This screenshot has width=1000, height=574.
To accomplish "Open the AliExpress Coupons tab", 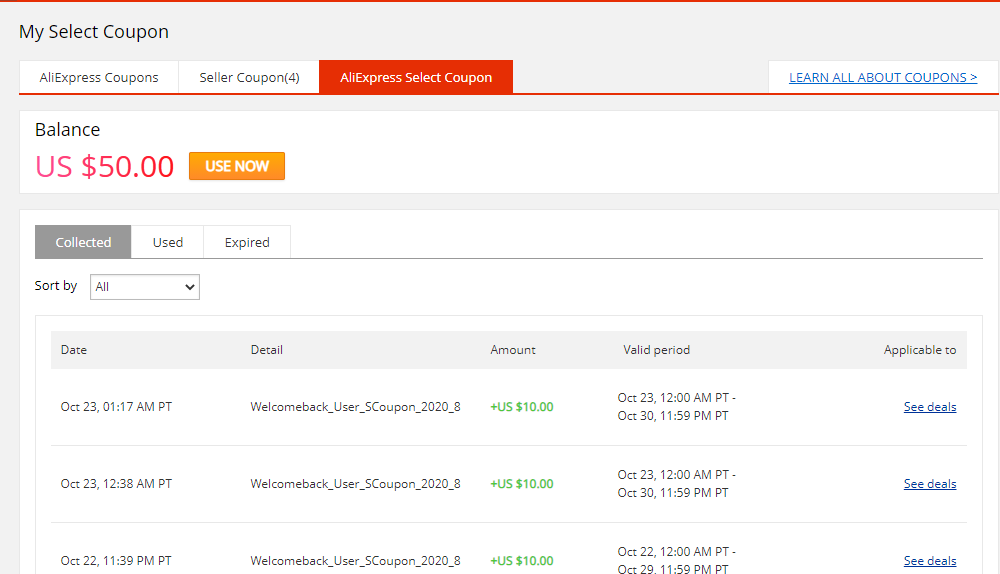I will click(99, 77).
